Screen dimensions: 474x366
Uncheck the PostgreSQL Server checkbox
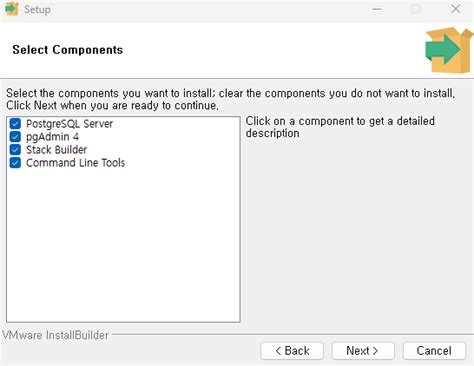tap(15, 124)
